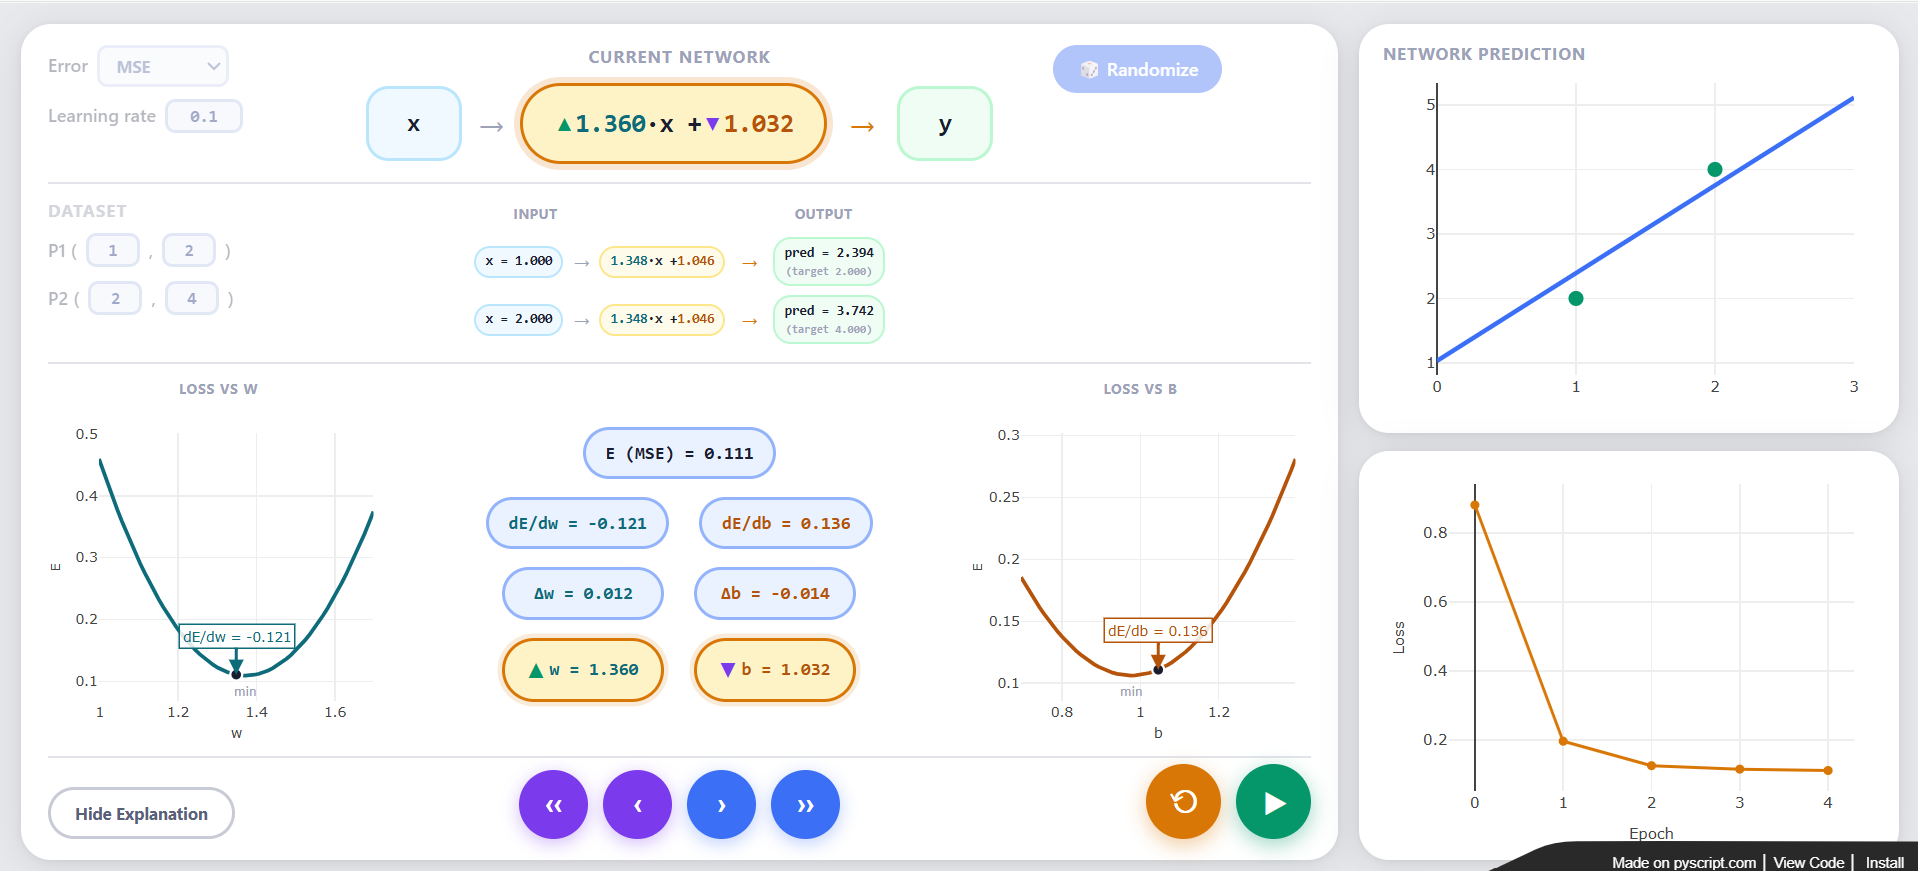1918x871 pixels.
Task: Step forward one epoch with right arrow
Action: [721, 804]
